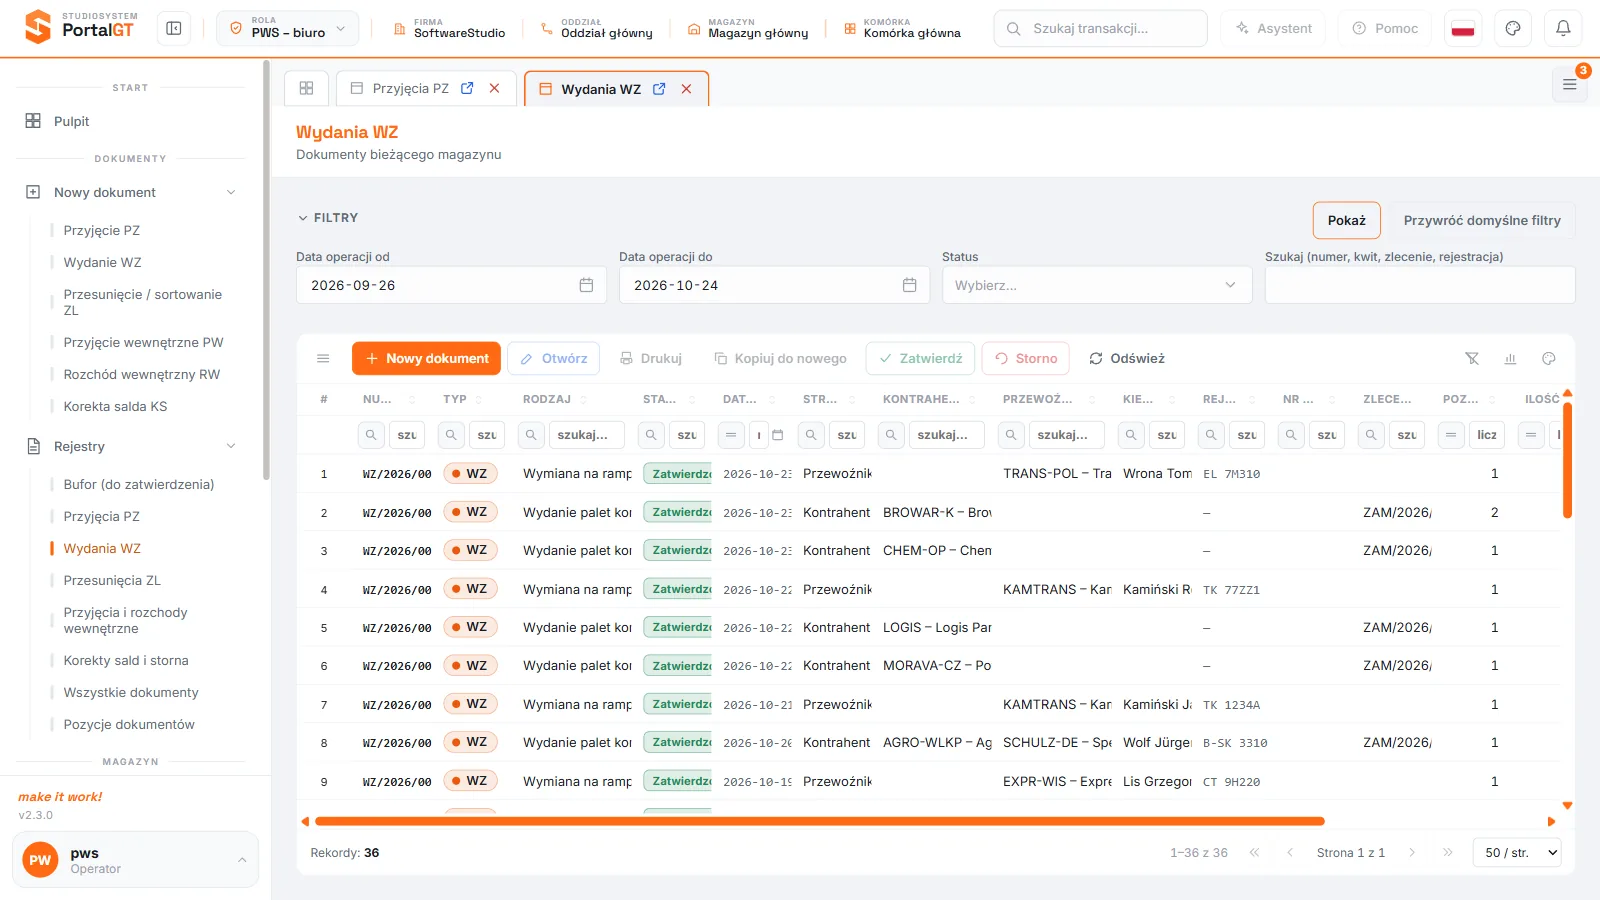
Task: Click the Otwórz toolbar button
Action: pyautogui.click(x=553, y=358)
